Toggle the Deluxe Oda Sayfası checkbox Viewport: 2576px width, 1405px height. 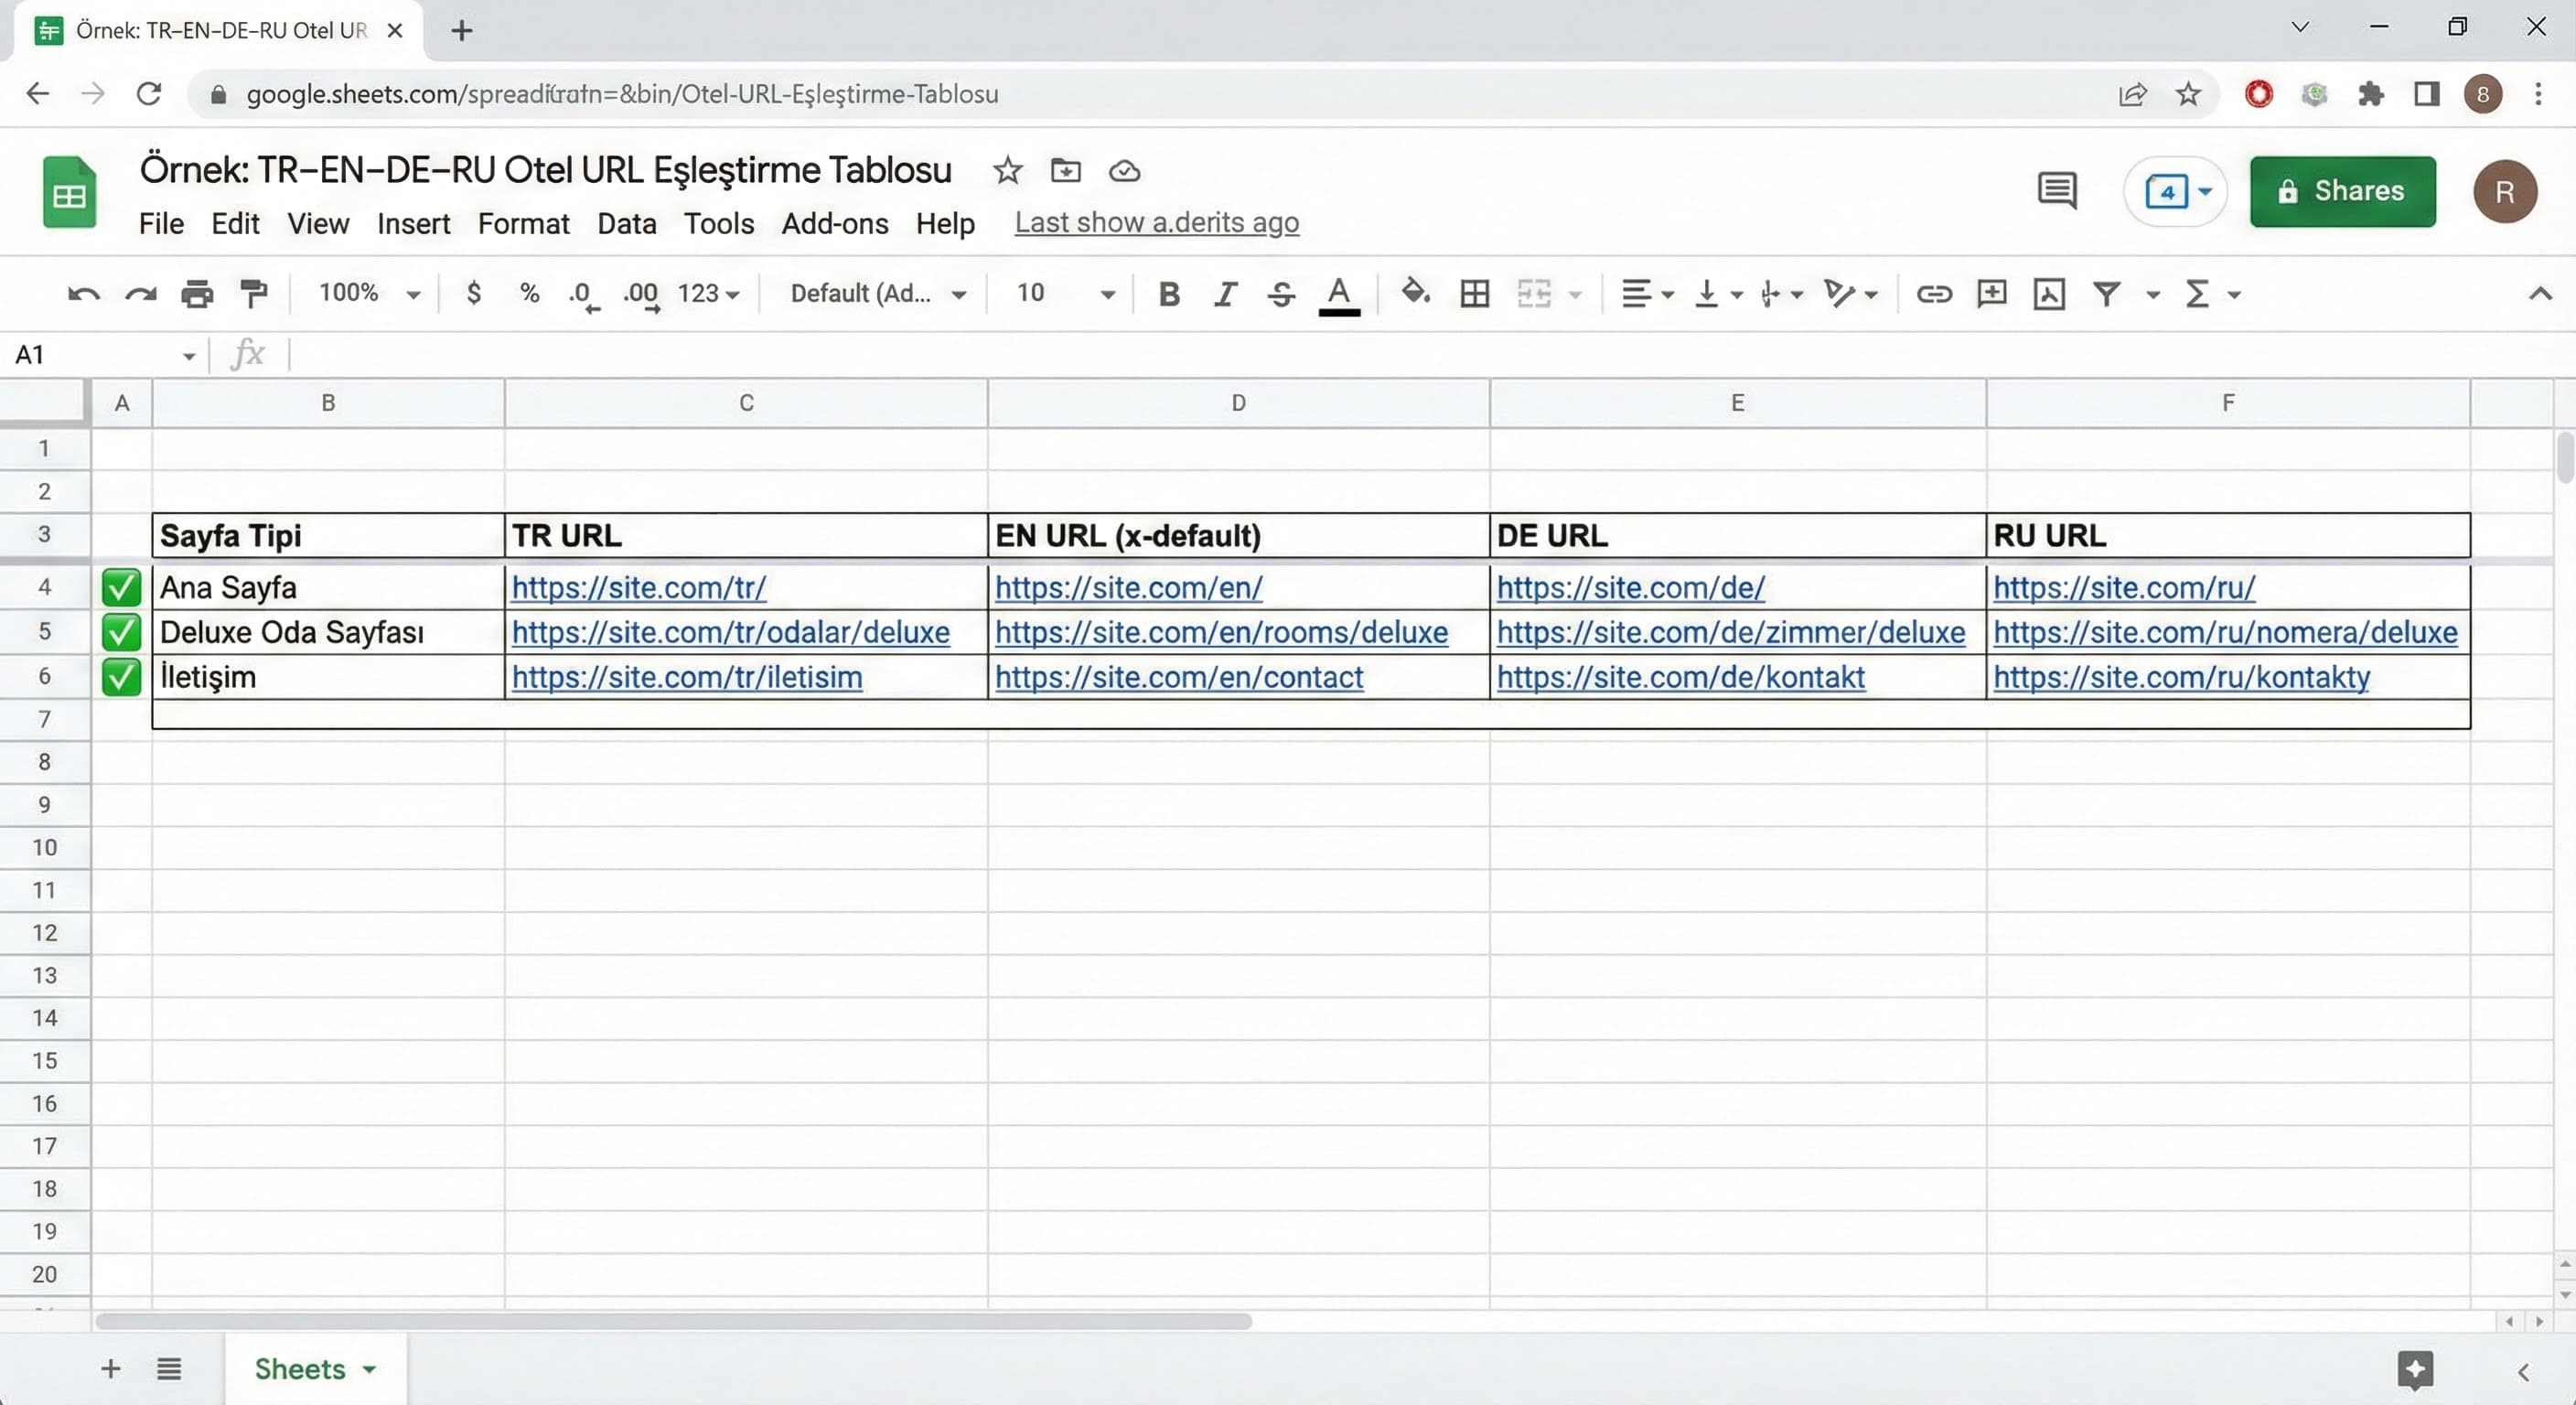coord(121,632)
